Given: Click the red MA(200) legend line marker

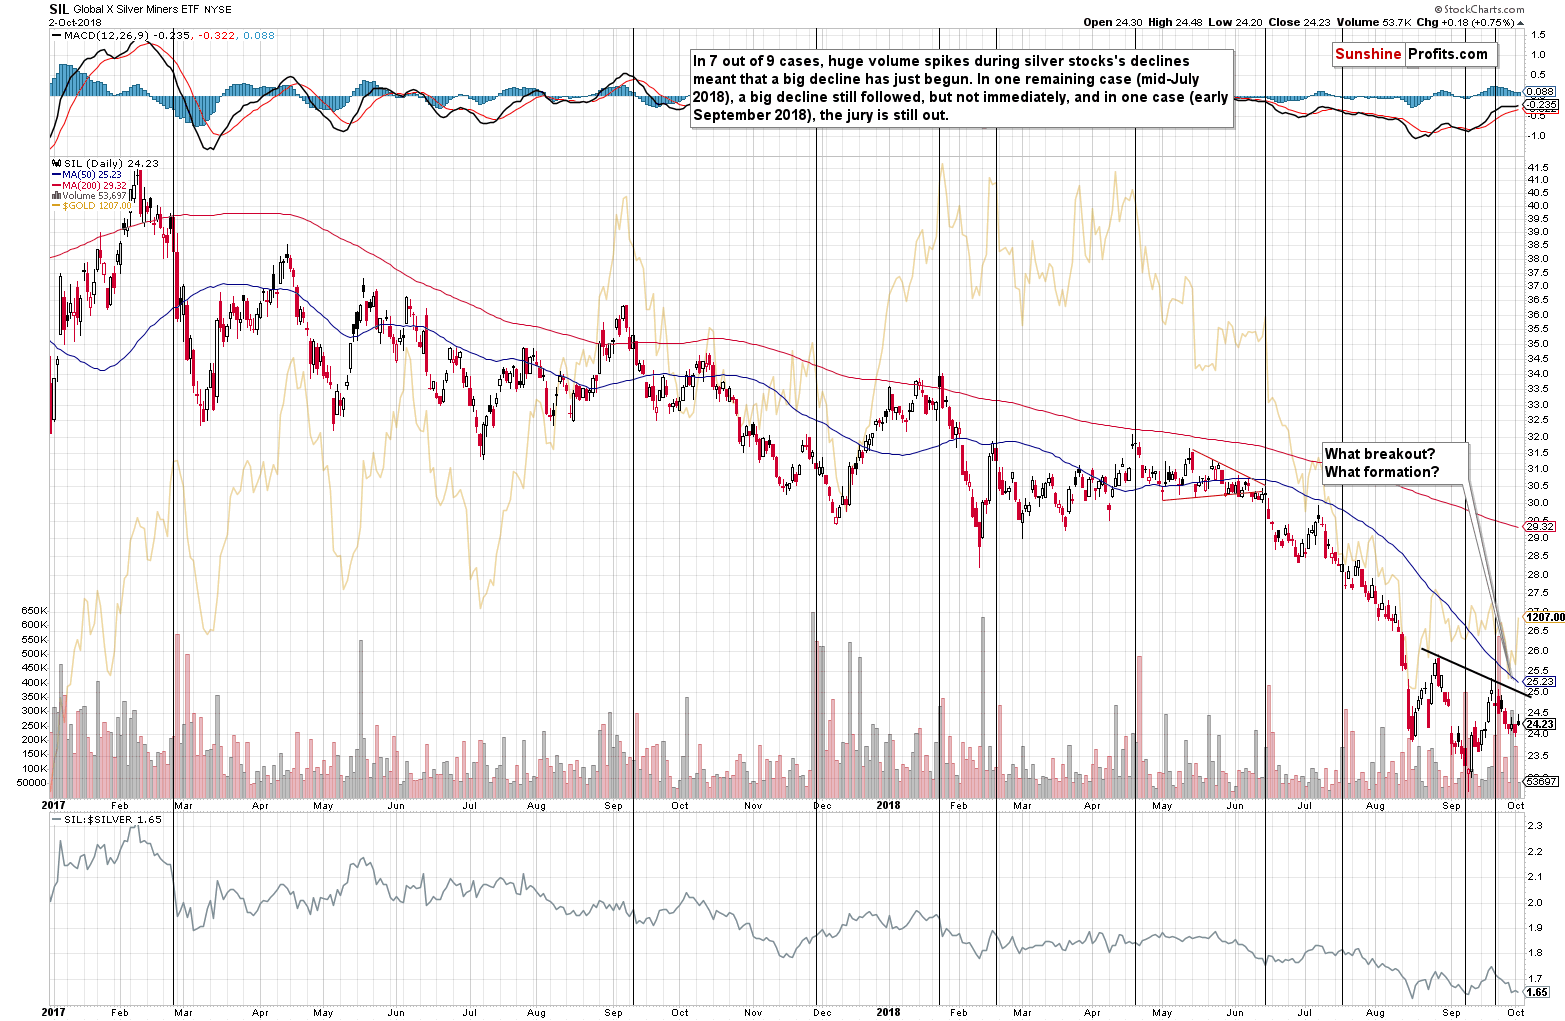Looking at the screenshot, I should (55, 185).
